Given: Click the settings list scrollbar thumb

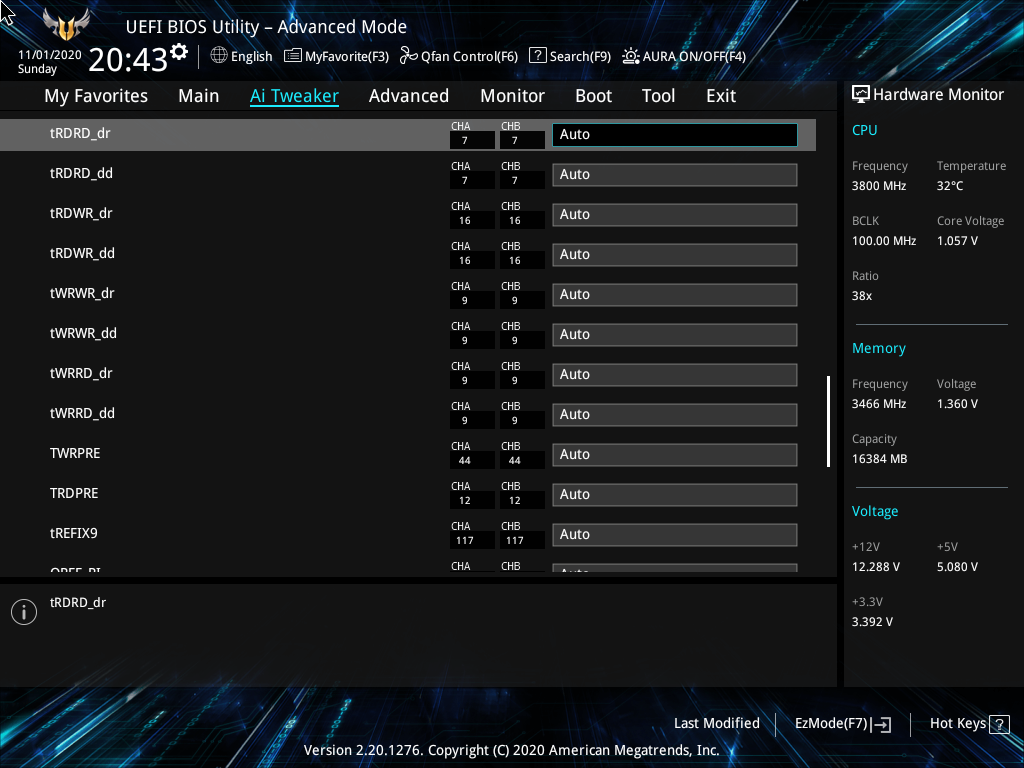Looking at the screenshot, I should [x=829, y=421].
